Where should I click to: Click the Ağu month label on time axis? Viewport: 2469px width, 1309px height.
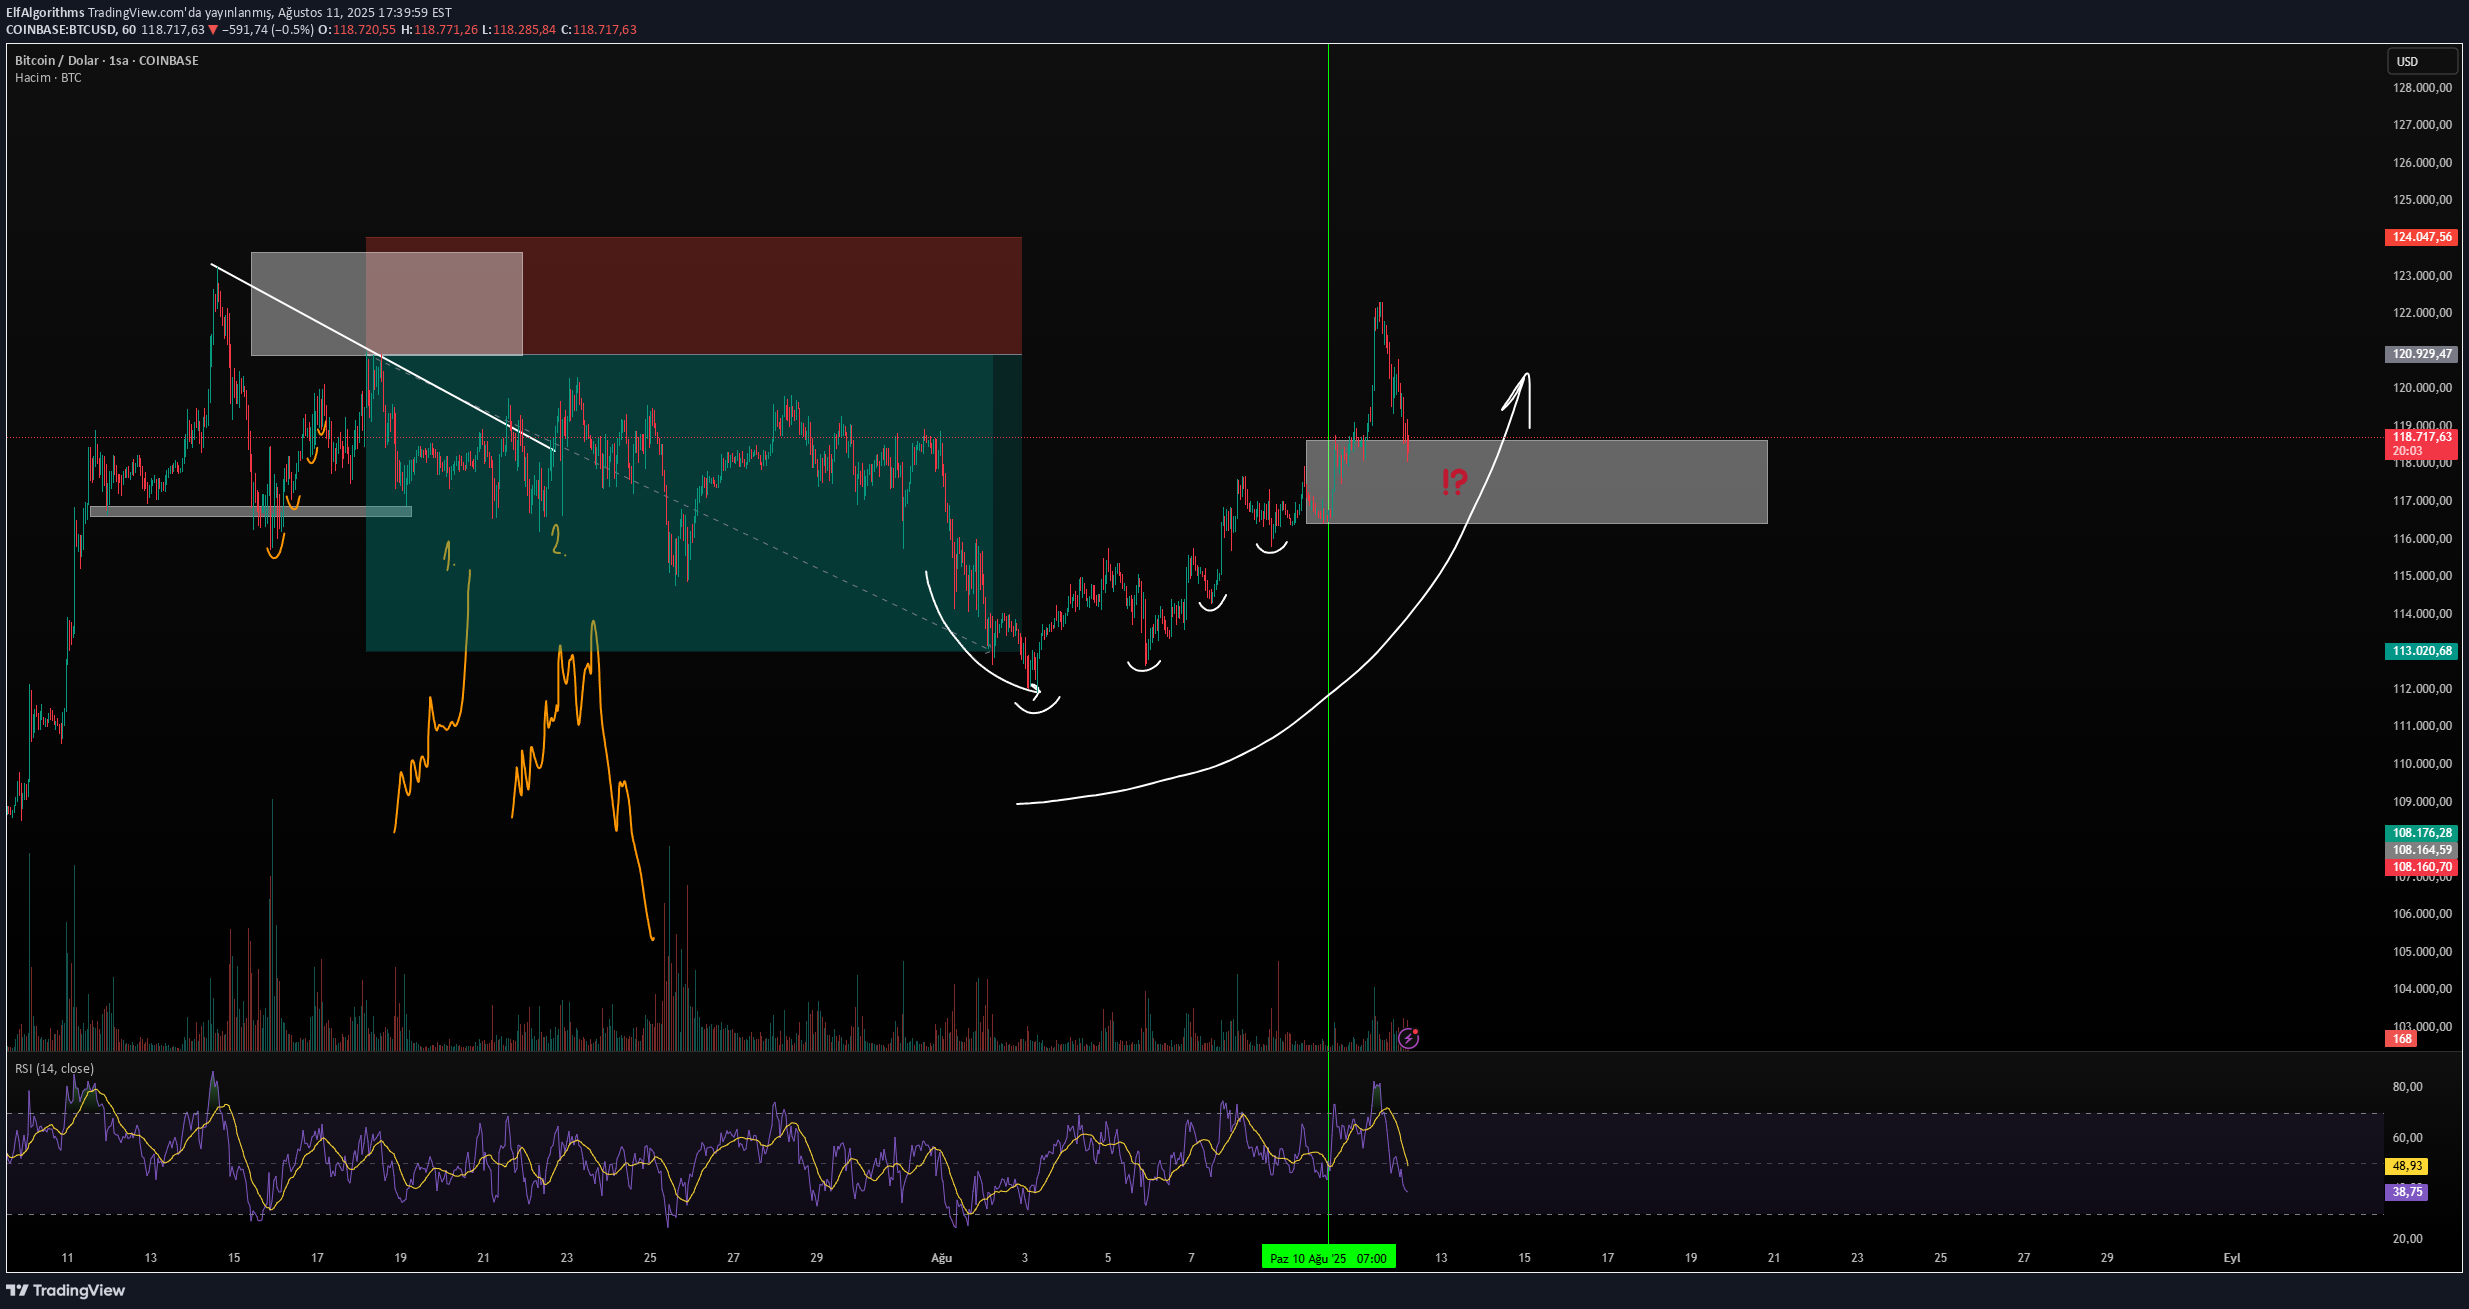[941, 1258]
